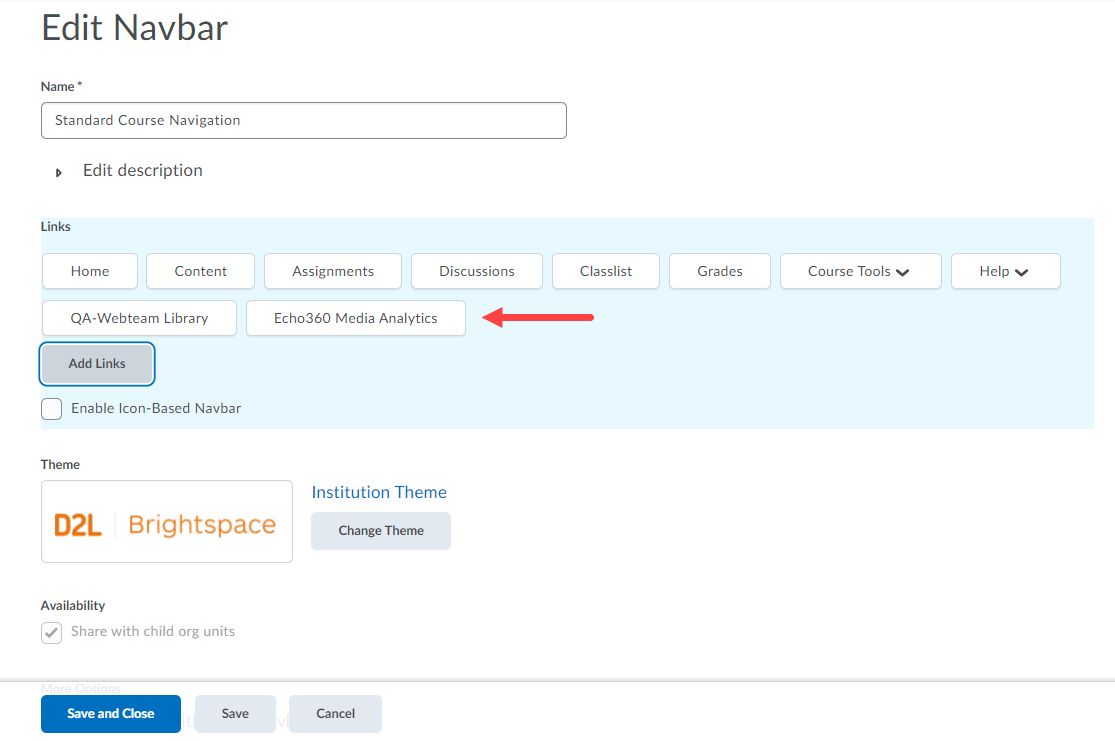Open the Course Tools dropdown chevron
This screenshot has width=1115, height=741.
point(903,272)
